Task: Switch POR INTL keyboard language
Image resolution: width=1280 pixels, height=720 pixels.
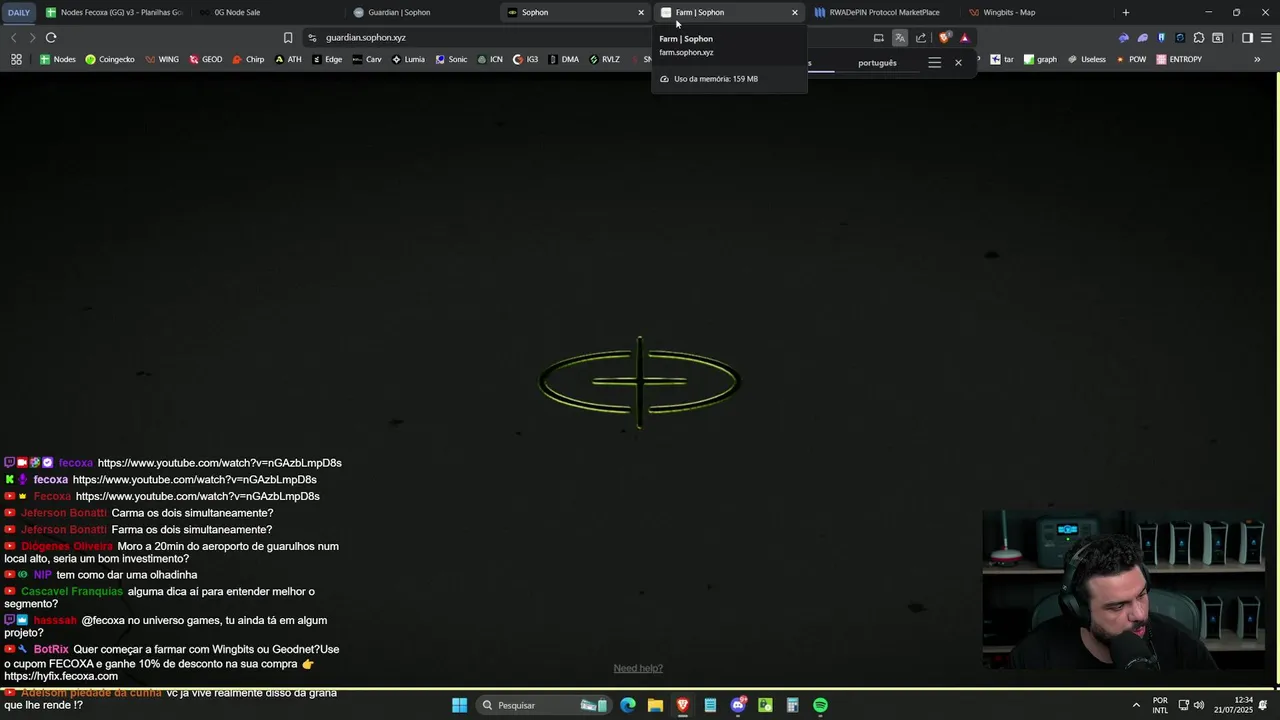Action: 1160,705
